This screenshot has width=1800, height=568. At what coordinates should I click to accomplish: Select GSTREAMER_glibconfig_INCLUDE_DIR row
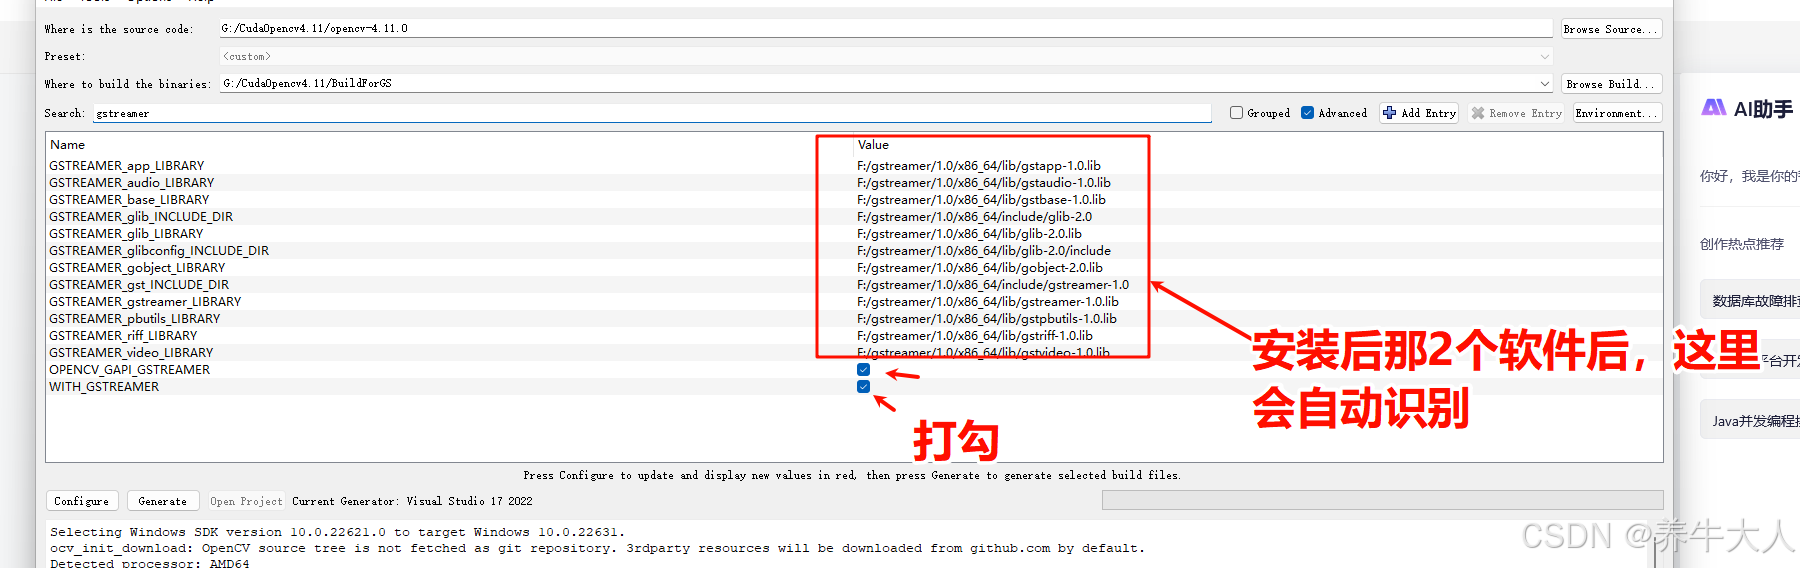click(854, 251)
